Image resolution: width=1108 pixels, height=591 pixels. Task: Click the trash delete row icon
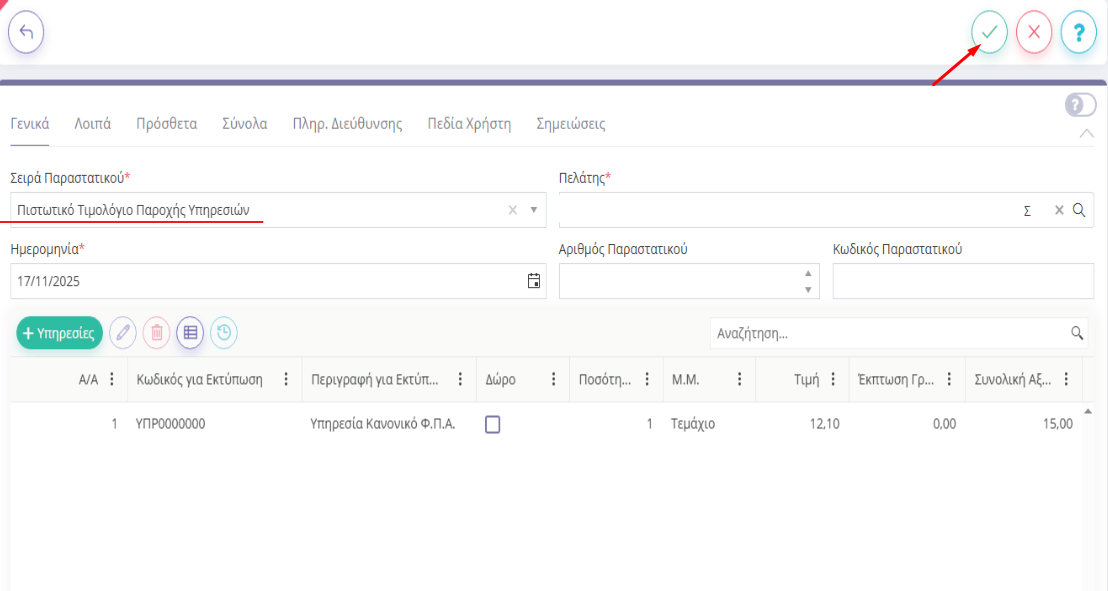click(157, 333)
